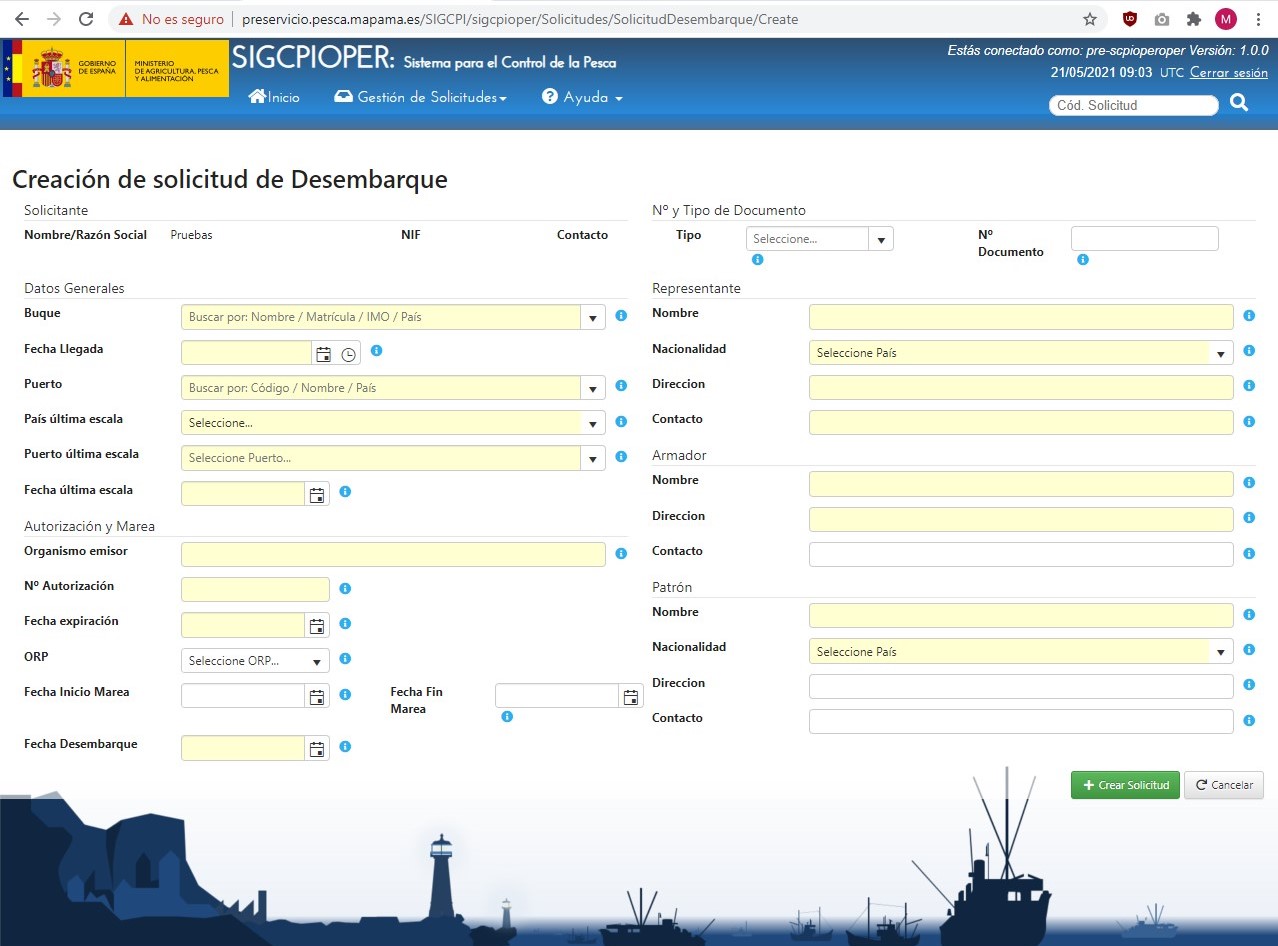
Task: Open calendar for Fecha expiración
Action: [317, 626]
